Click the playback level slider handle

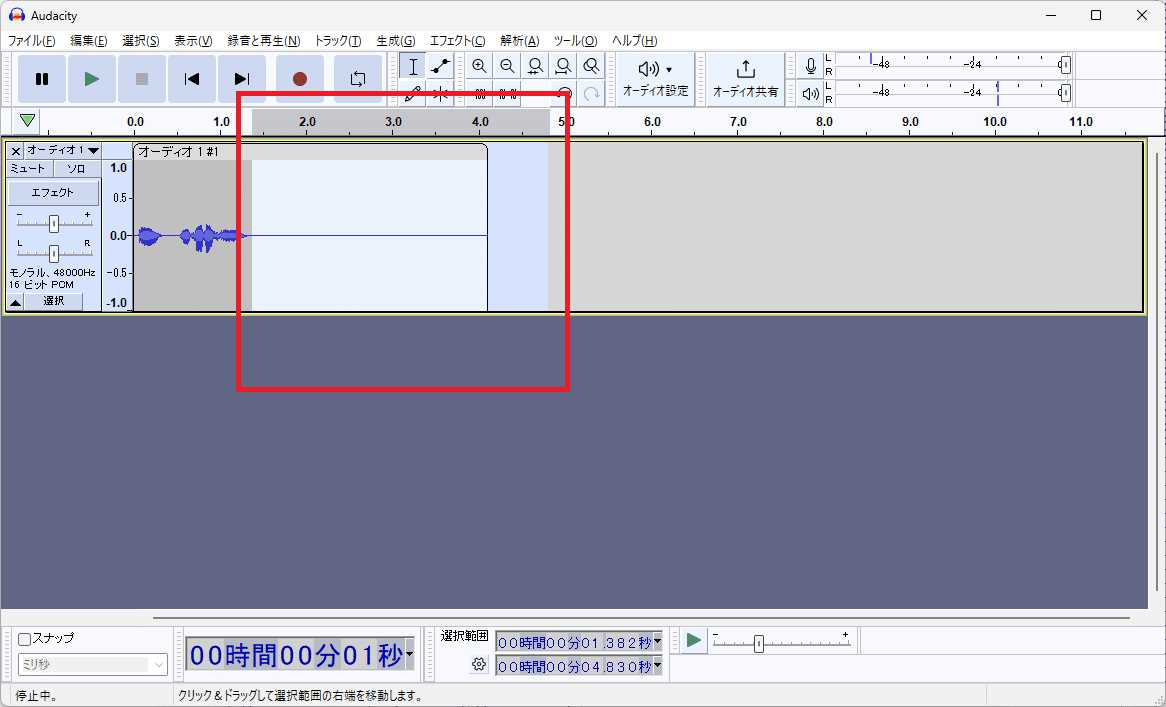(x=1065, y=93)
